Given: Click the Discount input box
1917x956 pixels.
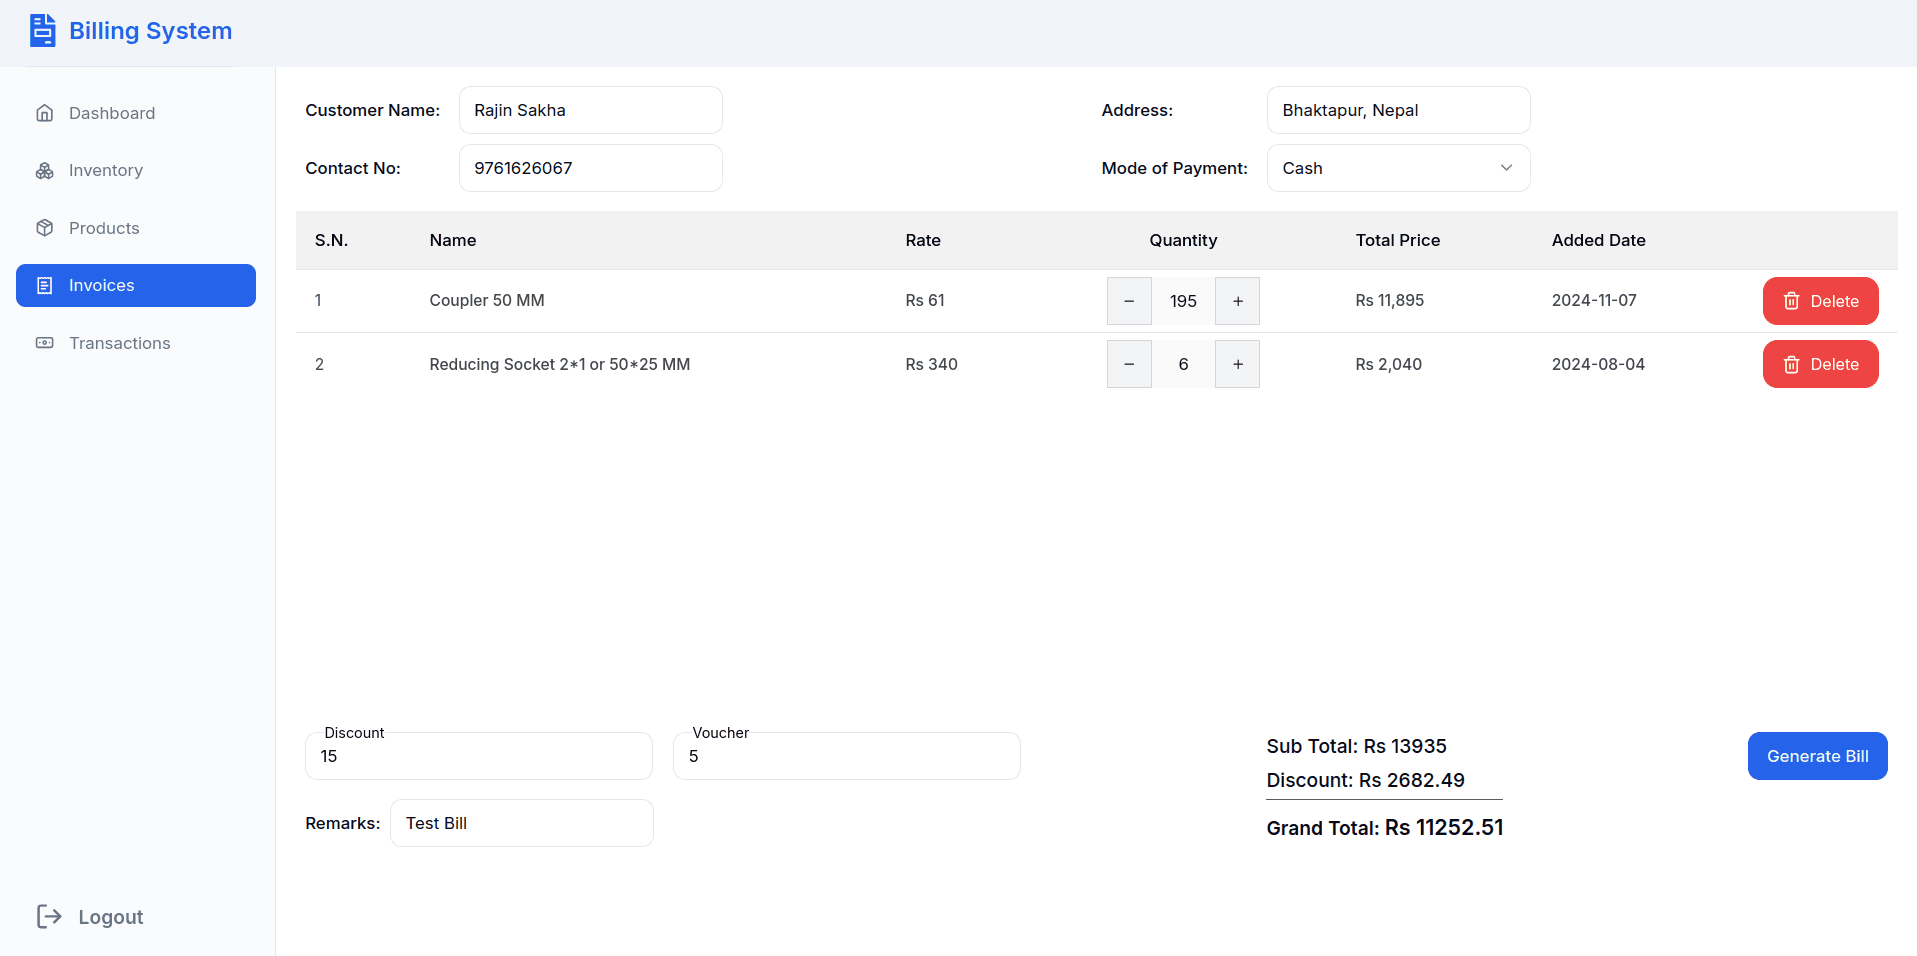Looking at the screenshot, I should pyautogui.click(x=478, y=757).
